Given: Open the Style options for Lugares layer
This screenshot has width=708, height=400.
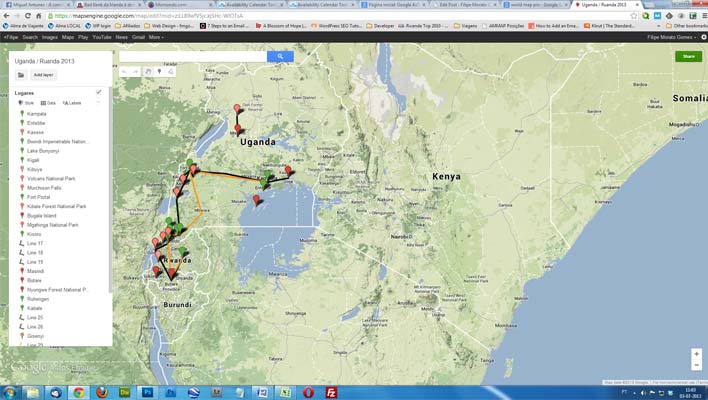Looking at the screenshot, I should pos(27,103).
